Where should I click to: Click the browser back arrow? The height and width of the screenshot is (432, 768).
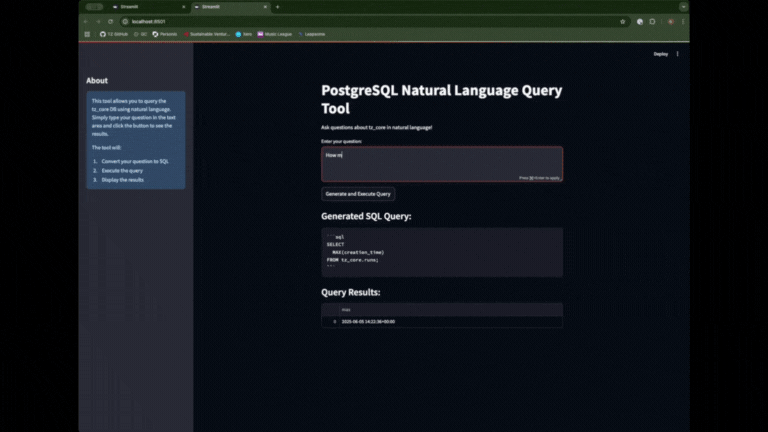click(86, 22)
